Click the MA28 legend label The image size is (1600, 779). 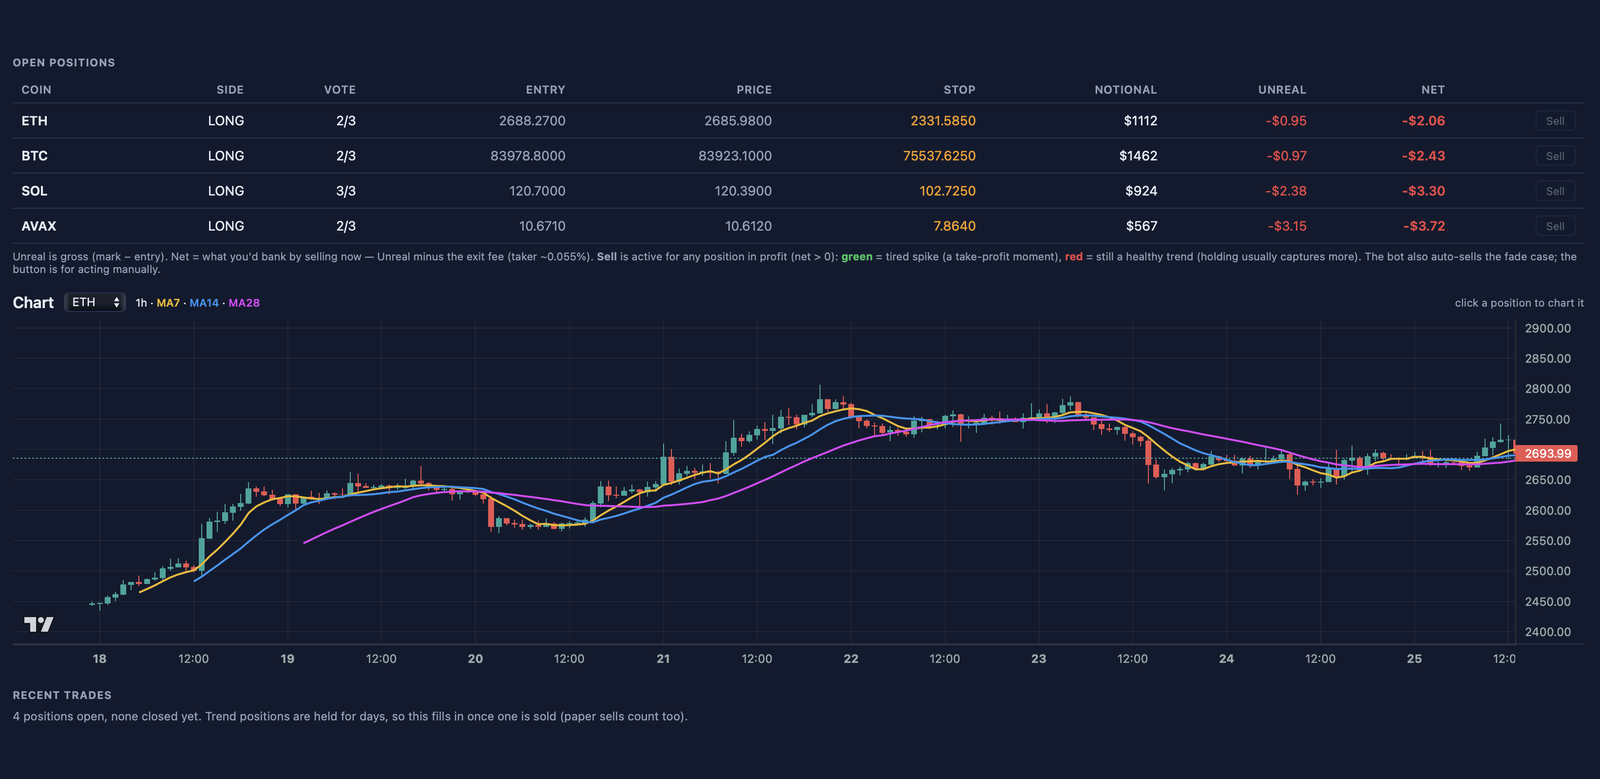244,303
